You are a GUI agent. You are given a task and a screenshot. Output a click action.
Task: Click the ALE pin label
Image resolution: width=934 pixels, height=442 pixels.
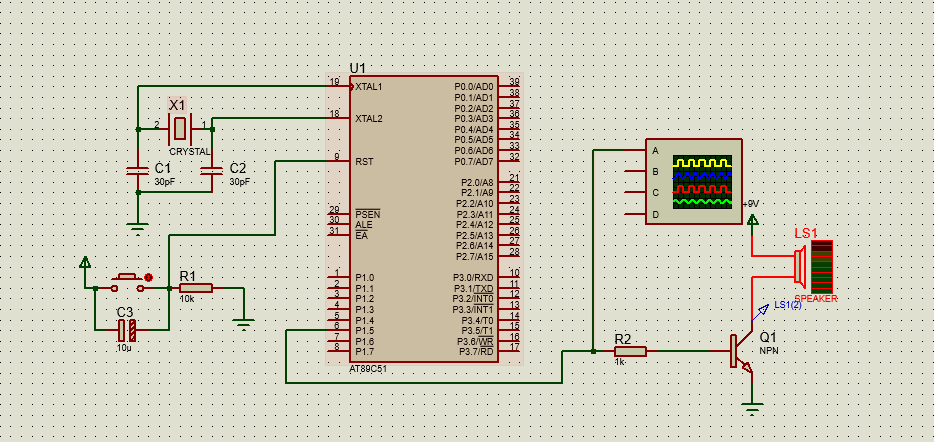[x=363, y=225]
